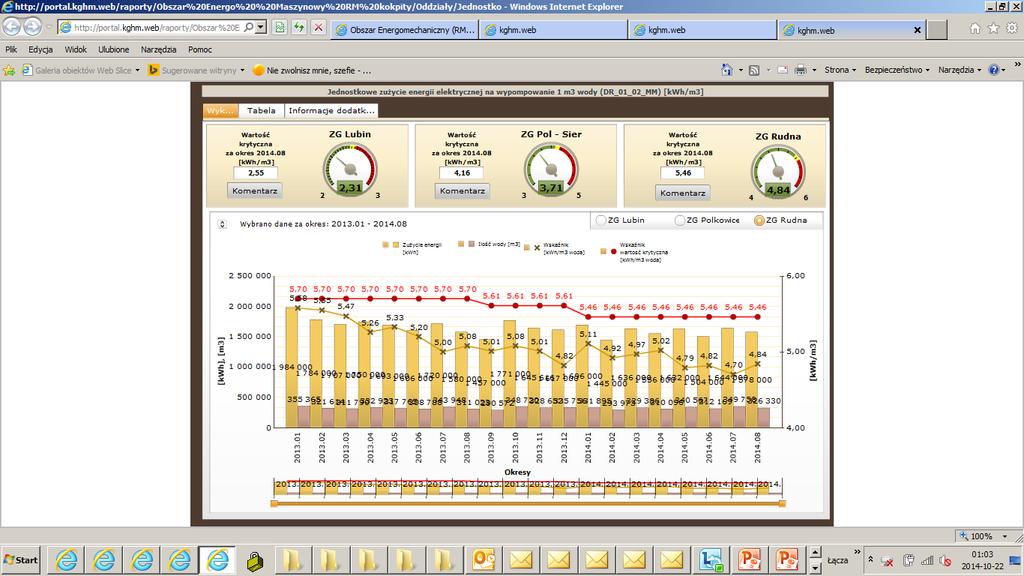Image resolution: width=1024 pixels, height=576 pixels.
Task: Refresh the page with the green arrows icon
Action: click(299, 27)
